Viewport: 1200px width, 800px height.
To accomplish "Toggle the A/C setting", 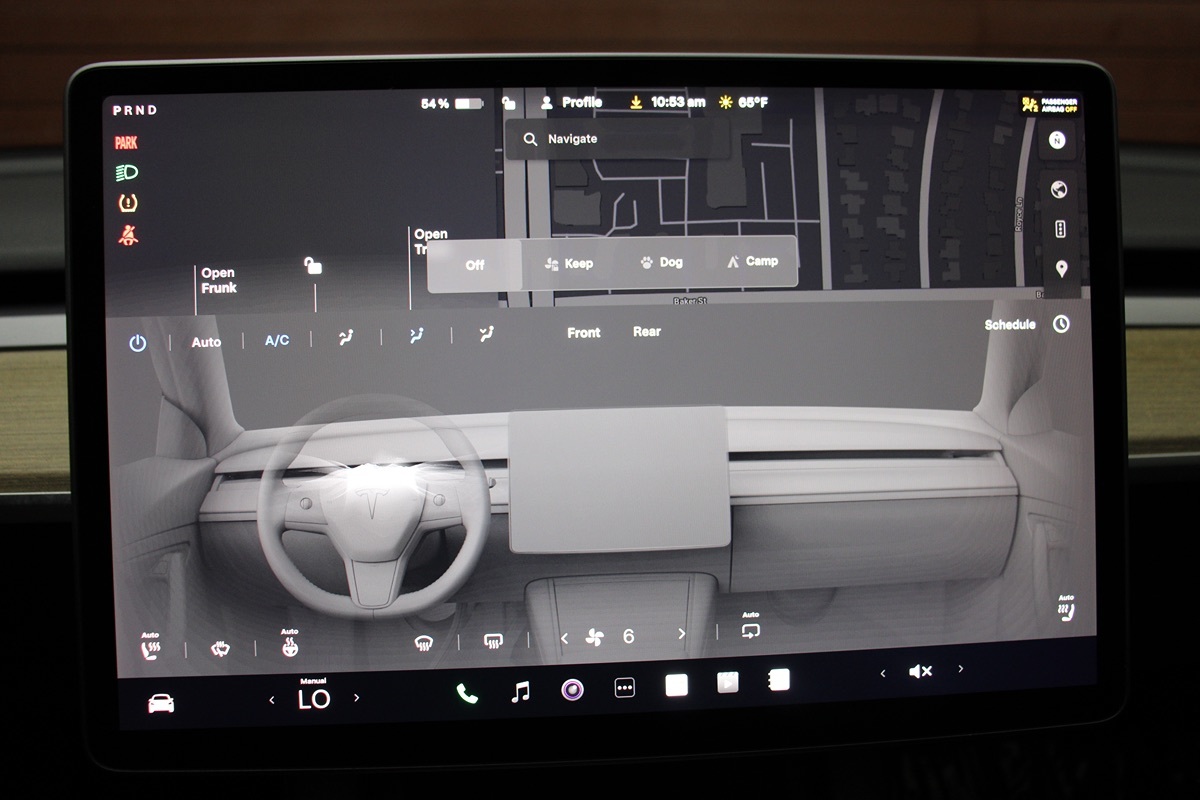I will 277,340.
